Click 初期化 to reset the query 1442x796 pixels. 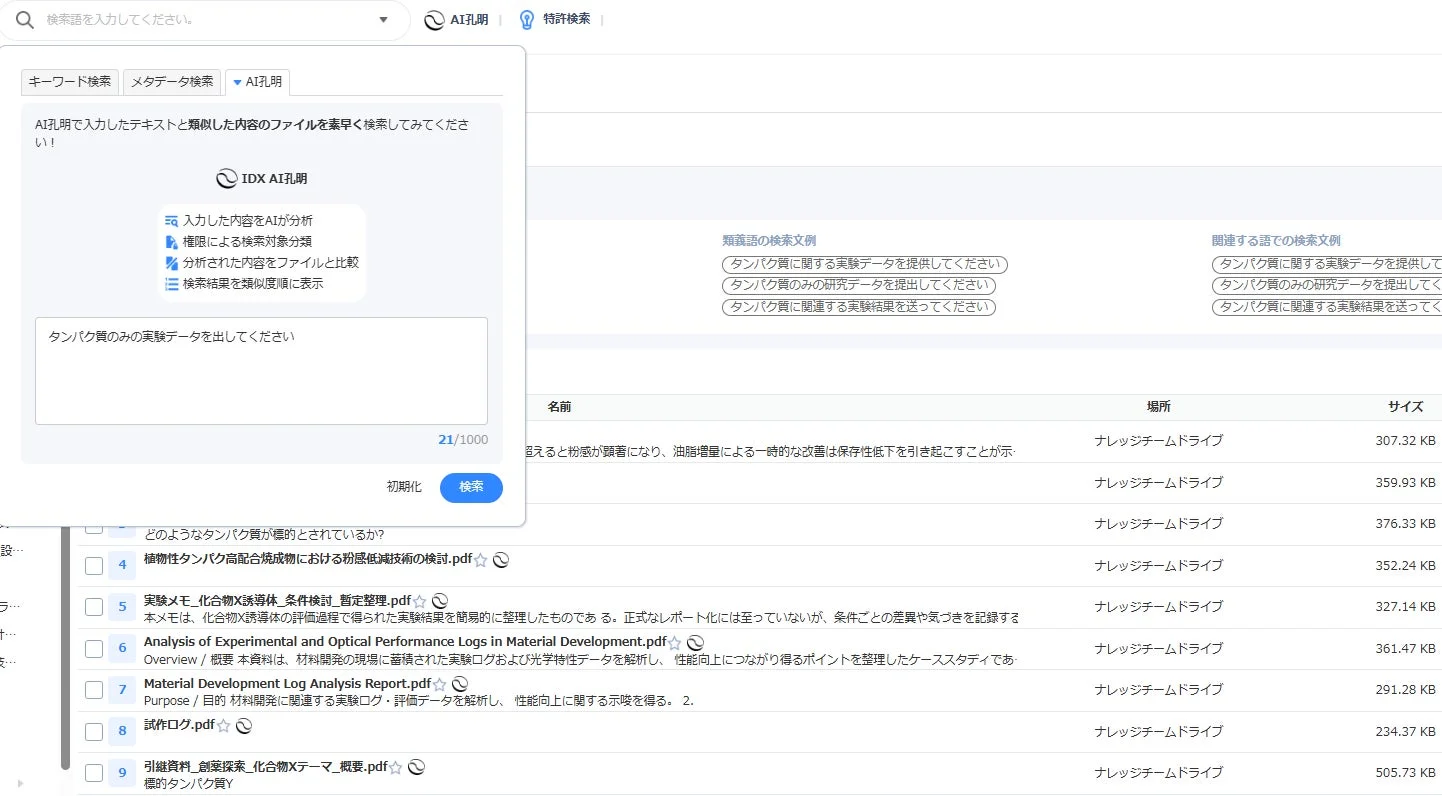404,487
